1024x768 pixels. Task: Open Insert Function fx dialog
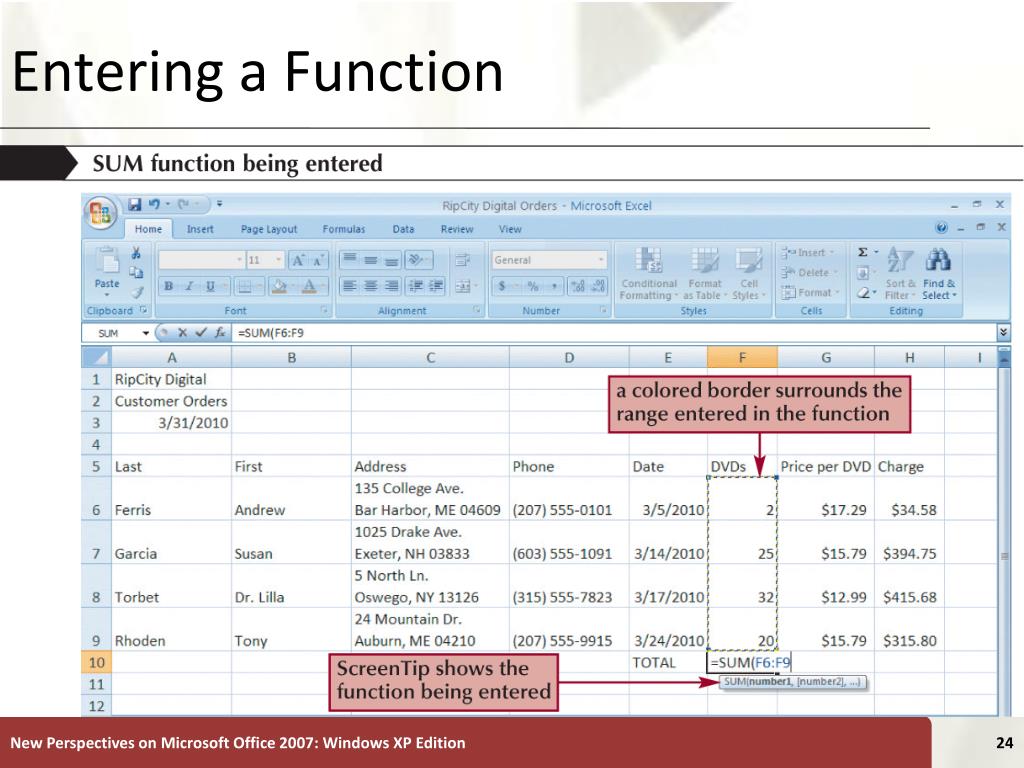tap(221, 332)
